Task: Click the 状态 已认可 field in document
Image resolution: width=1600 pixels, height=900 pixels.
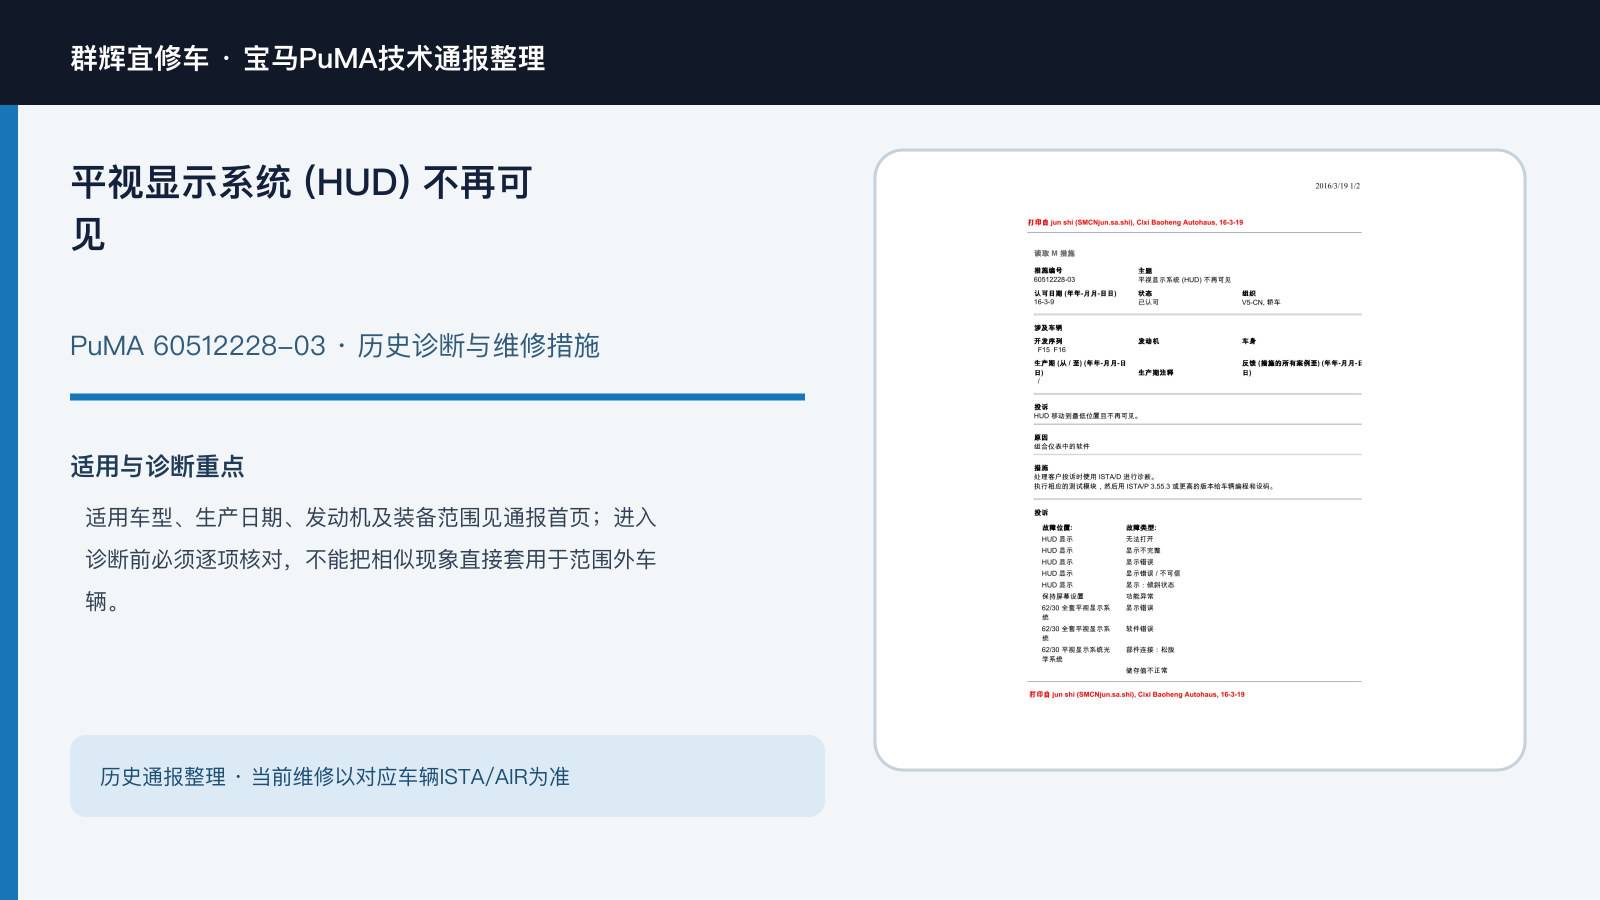Action: tap(1149, 298)
